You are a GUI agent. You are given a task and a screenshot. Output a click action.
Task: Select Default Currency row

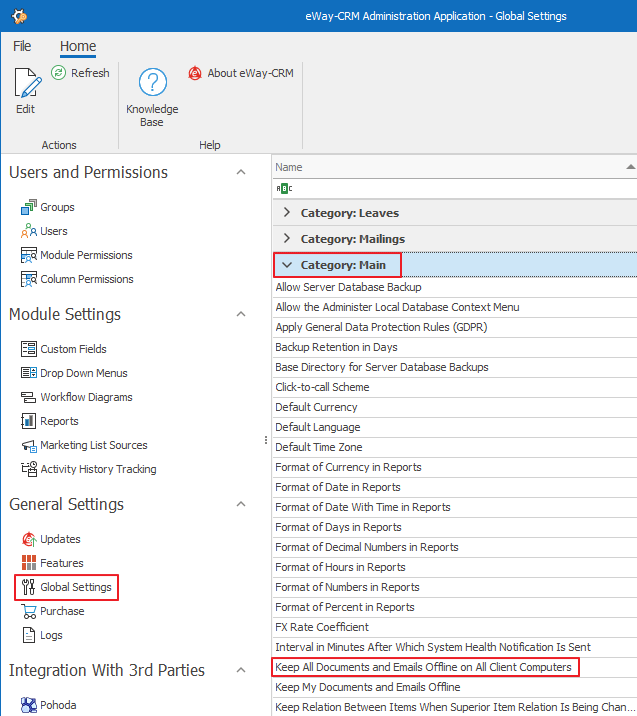click(x=455, y=407)
